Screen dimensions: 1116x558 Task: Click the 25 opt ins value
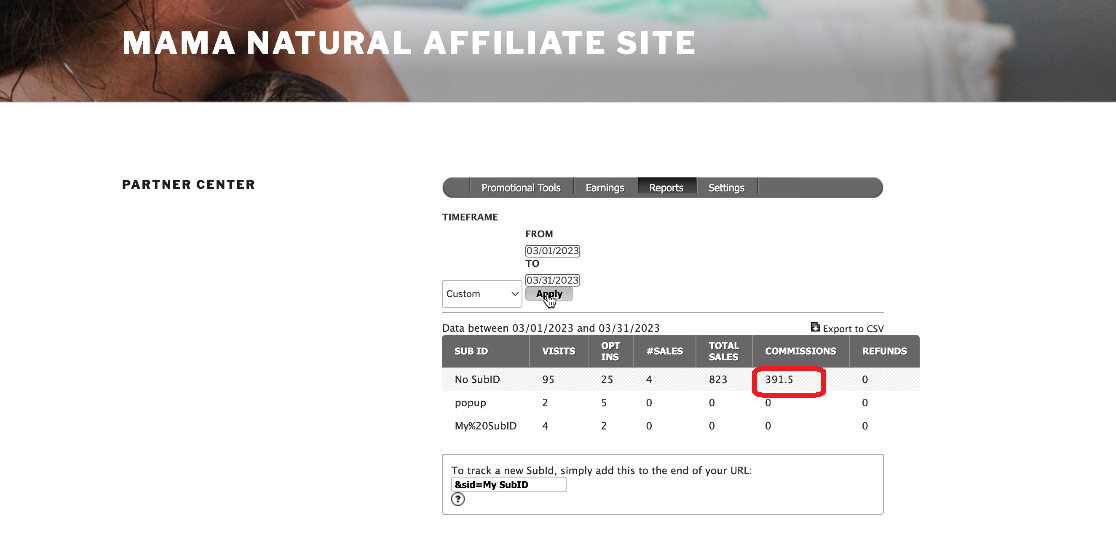click(606, 379)
